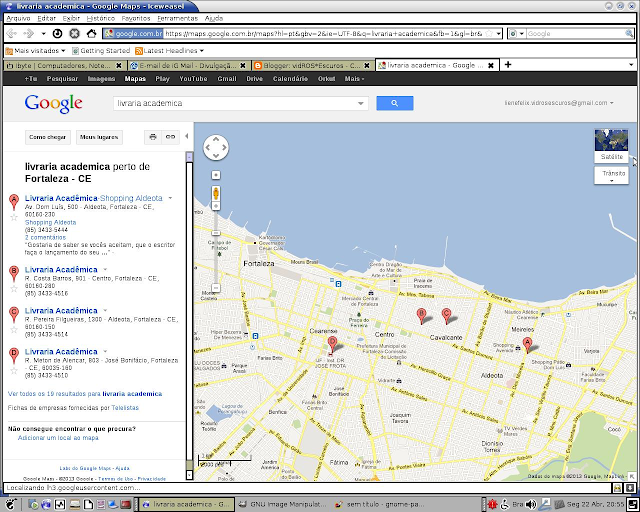Click map marker B in Centro

[x=421, y=316]
